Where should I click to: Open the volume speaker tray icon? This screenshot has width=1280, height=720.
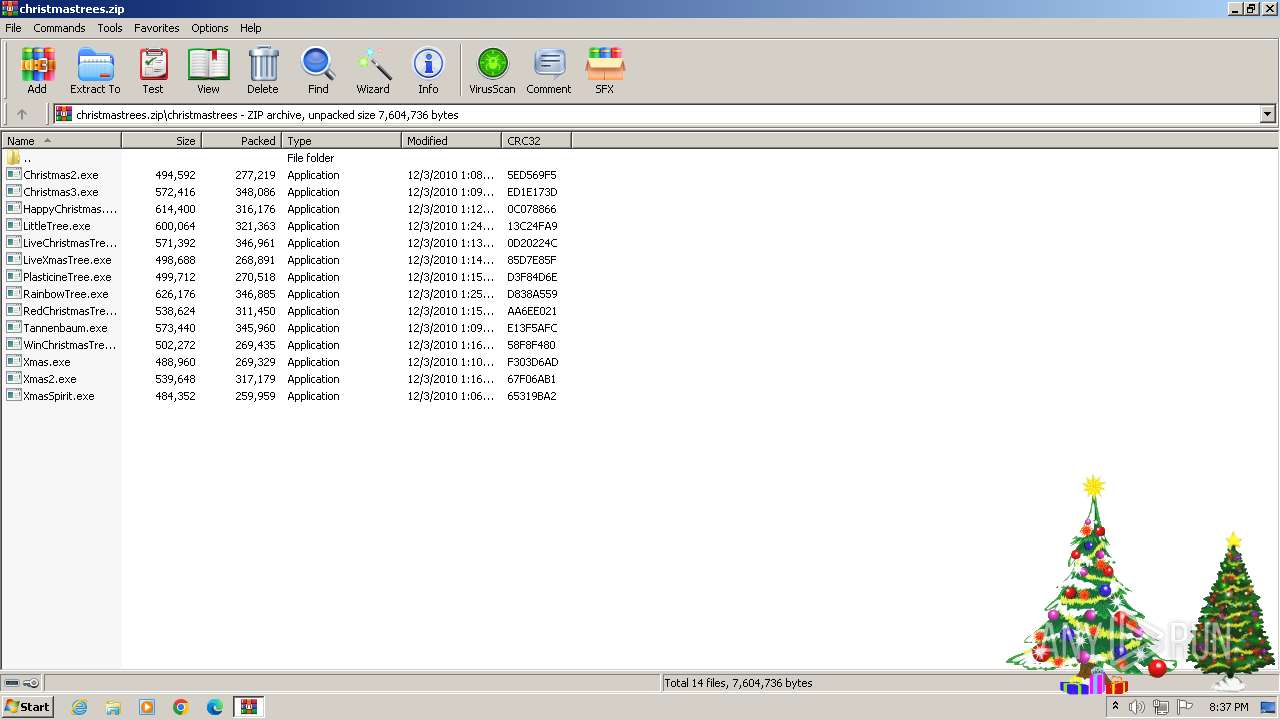(x=1137, y=707)
